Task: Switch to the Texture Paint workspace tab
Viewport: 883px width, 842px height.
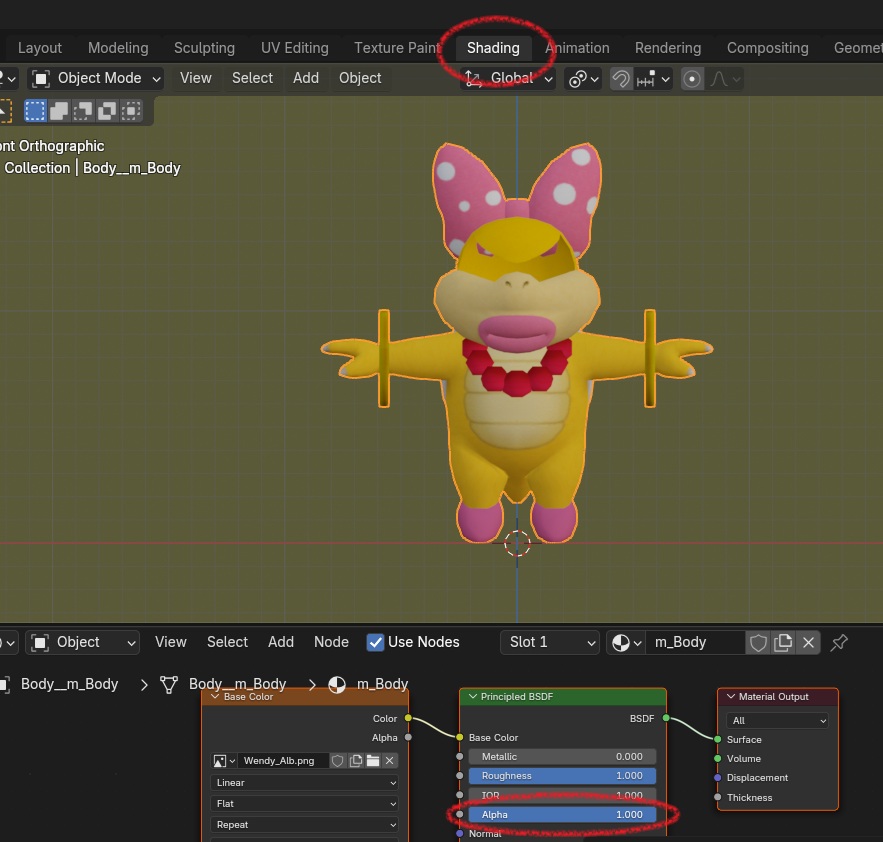Action: pyautogui.click(x=397, y=48)
